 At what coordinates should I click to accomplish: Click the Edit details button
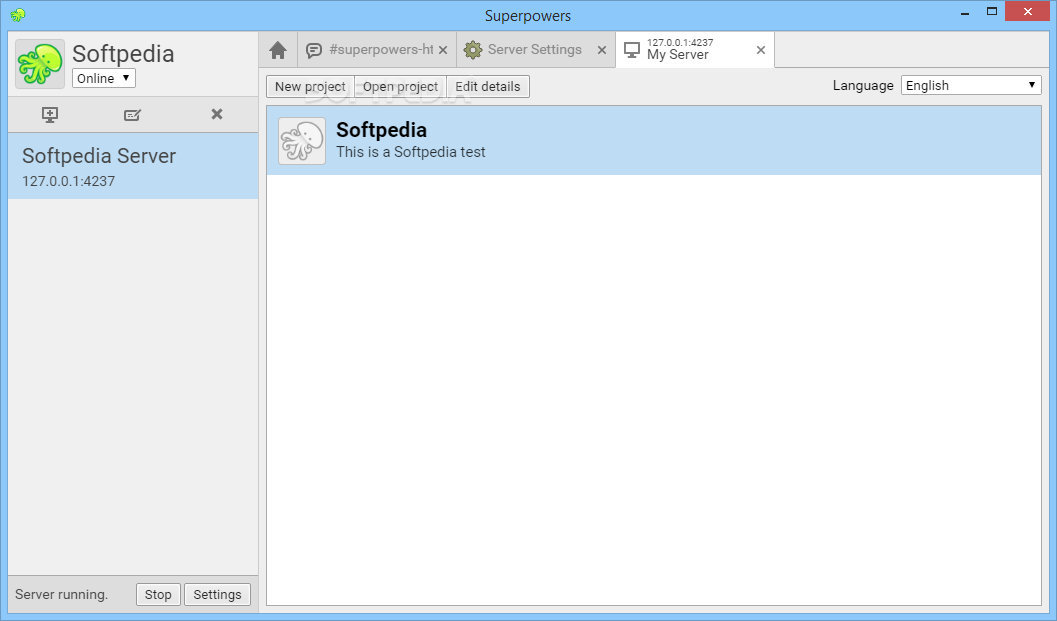488,86
